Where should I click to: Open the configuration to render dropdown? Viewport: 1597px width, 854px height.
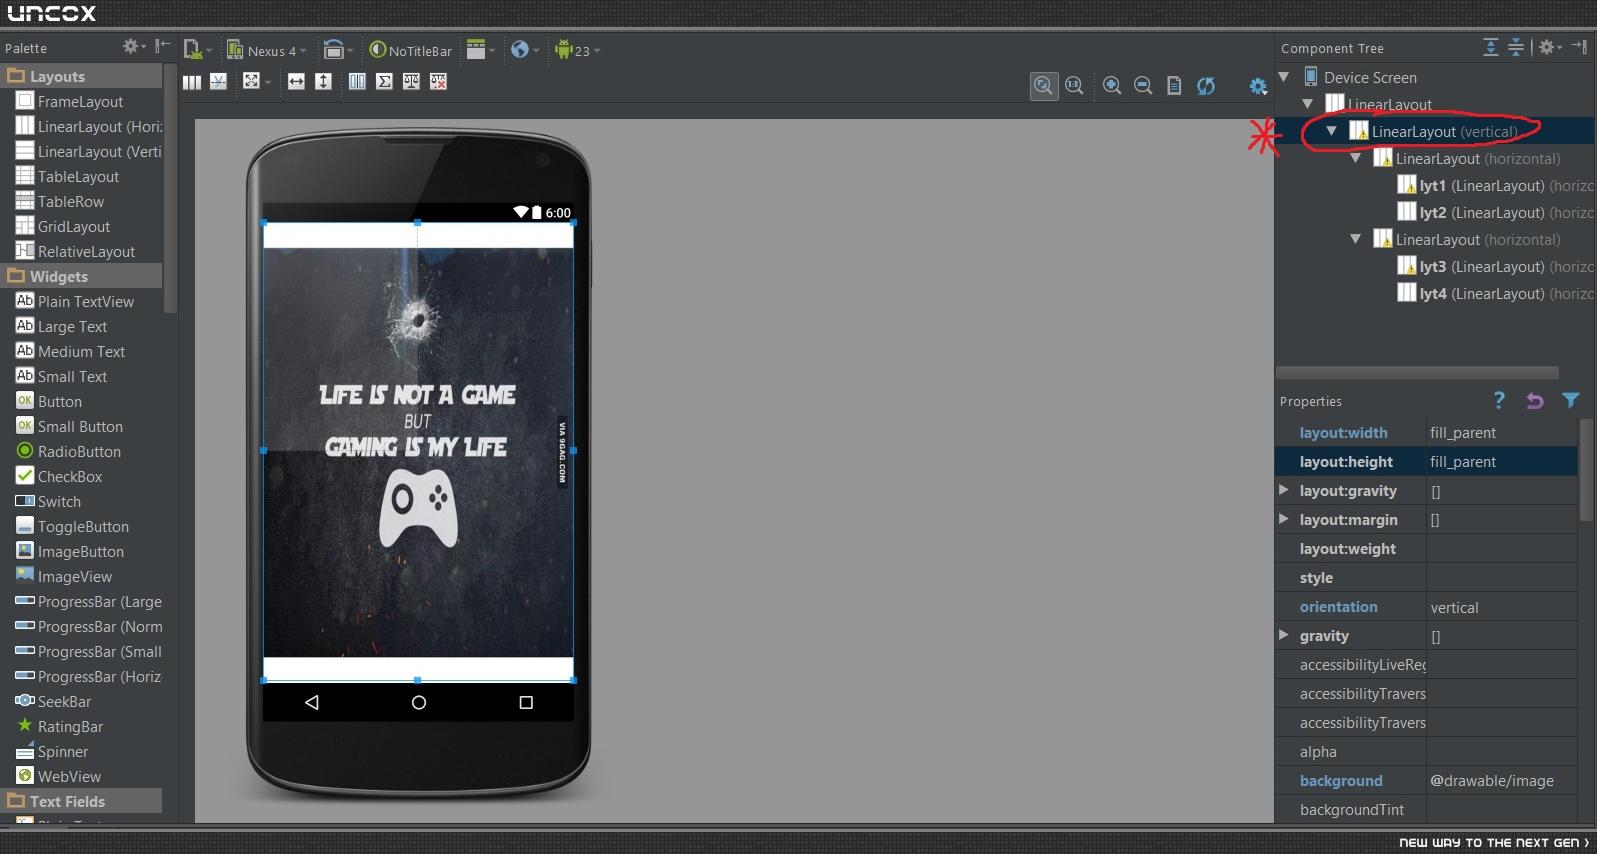(x=198, y=50)
